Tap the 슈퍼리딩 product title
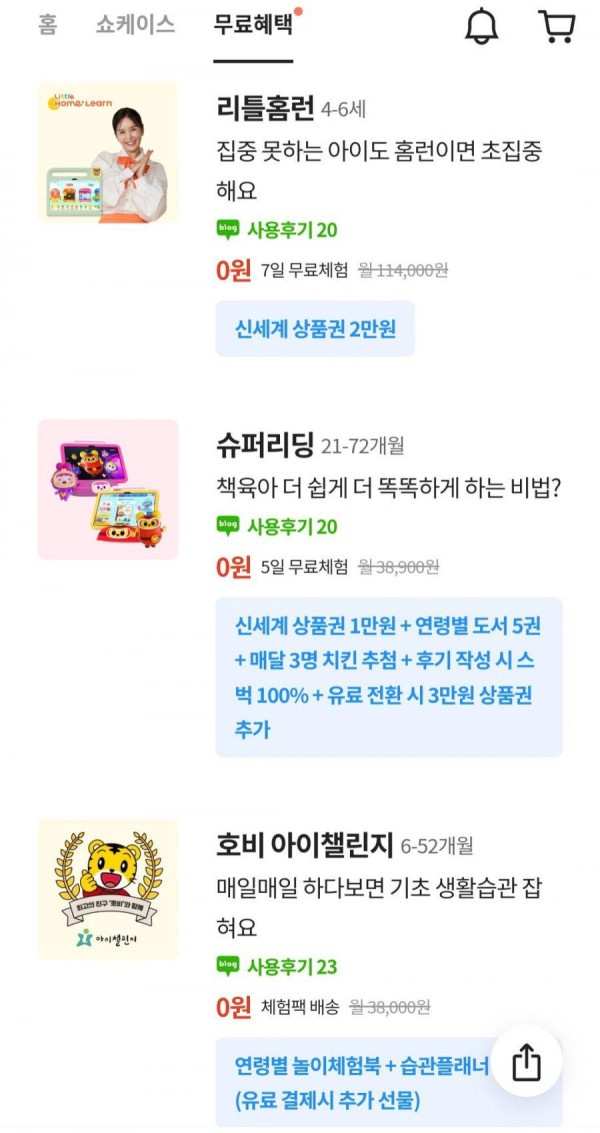 [265, 445]
